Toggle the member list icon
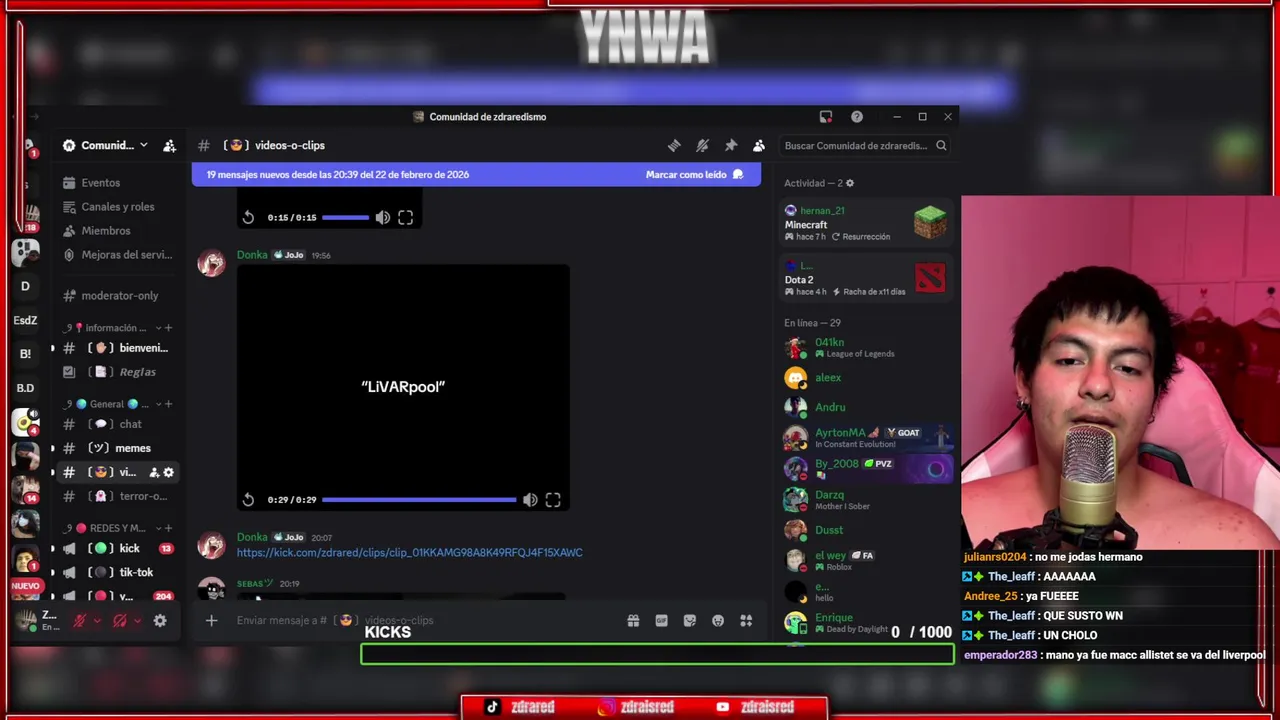The image size is (1280, 720). tap(759, 146)
